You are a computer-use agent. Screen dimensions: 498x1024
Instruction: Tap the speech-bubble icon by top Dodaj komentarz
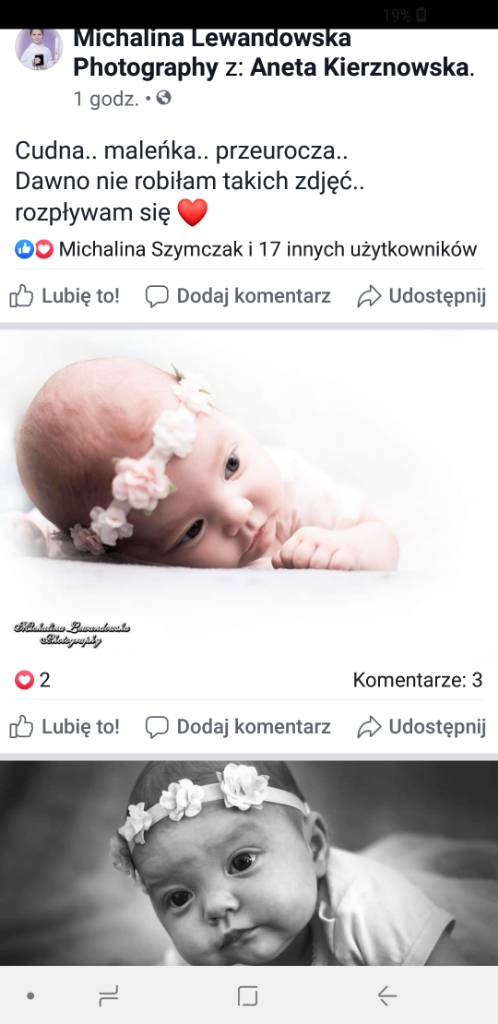click(x=157, y=296)
